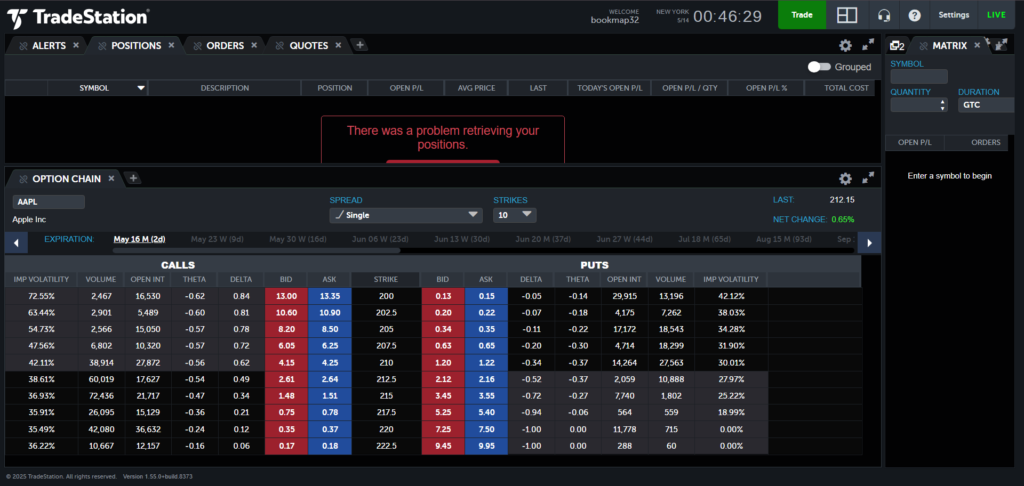Open the Strikes count dropdown
1024x486 pixels.
(515, 215)
